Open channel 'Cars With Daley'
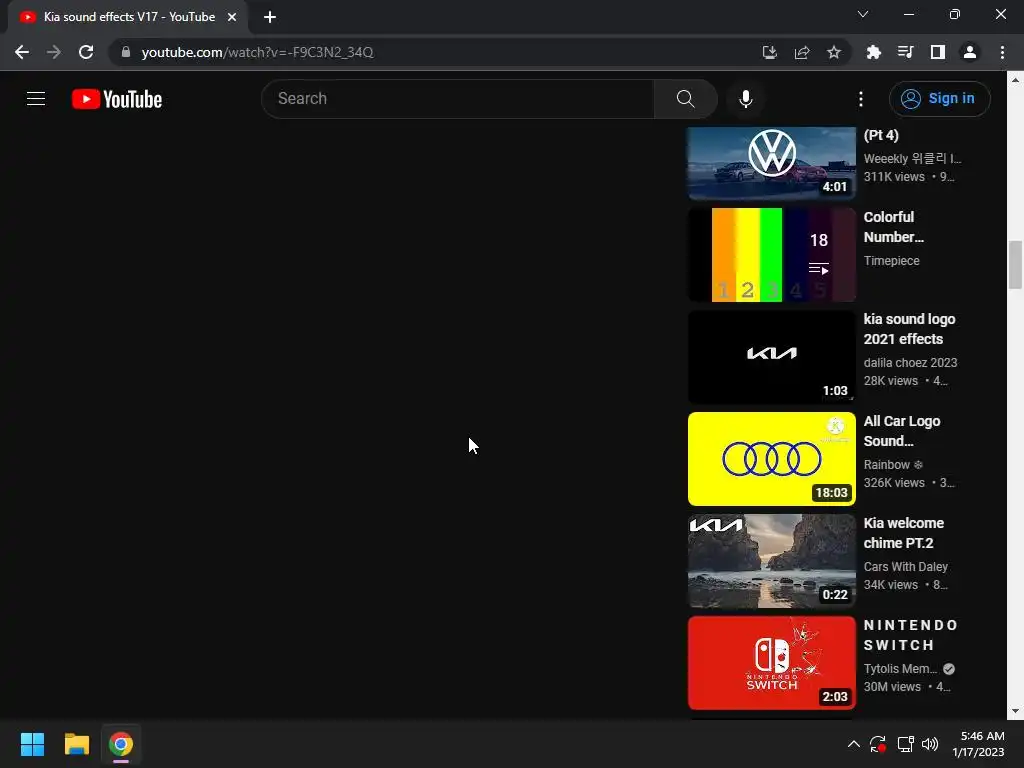Viewport: 1024px width, 768px height. tap(906, 566)
